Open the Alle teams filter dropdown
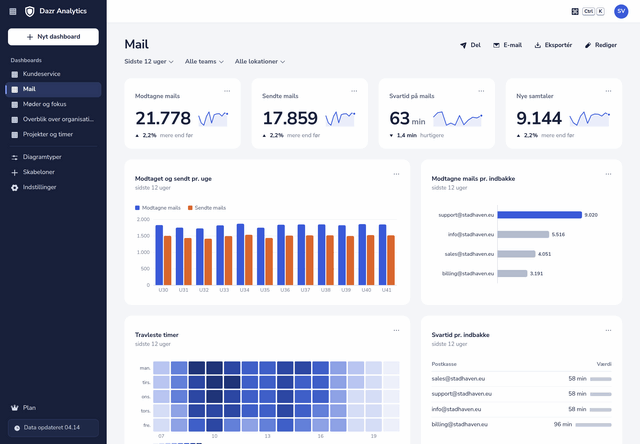 click(204, 62)
